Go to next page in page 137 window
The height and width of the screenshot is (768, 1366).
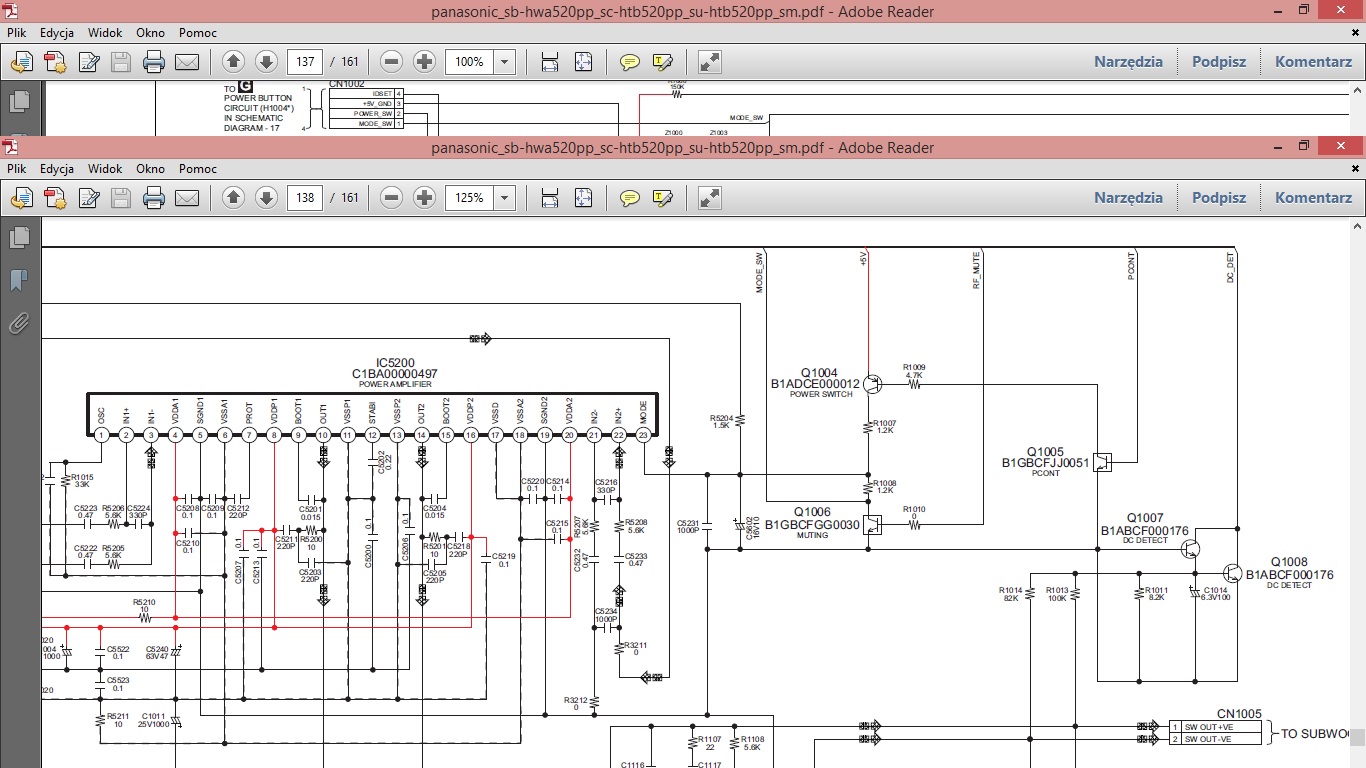(x=266, y=62)
